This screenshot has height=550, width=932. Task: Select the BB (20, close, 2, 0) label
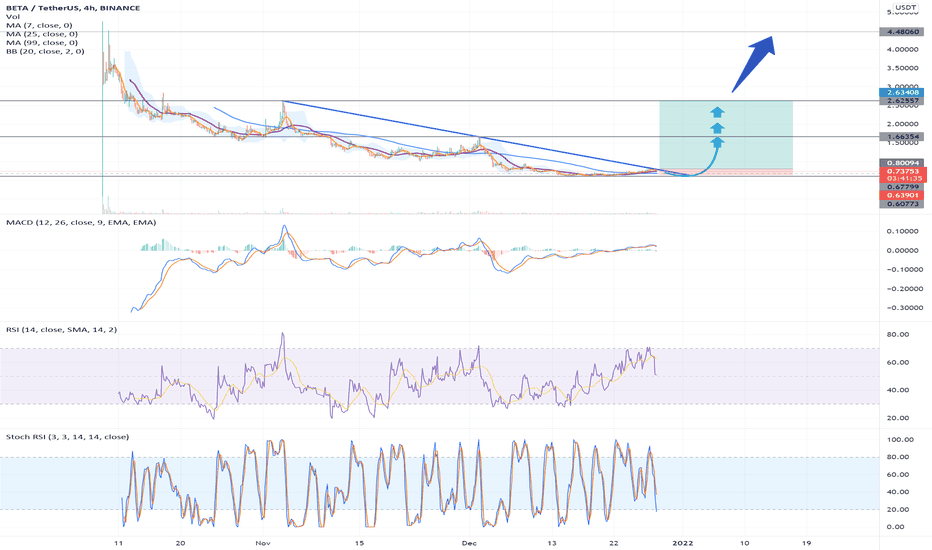pyautogui.click(x=45, y=51)
